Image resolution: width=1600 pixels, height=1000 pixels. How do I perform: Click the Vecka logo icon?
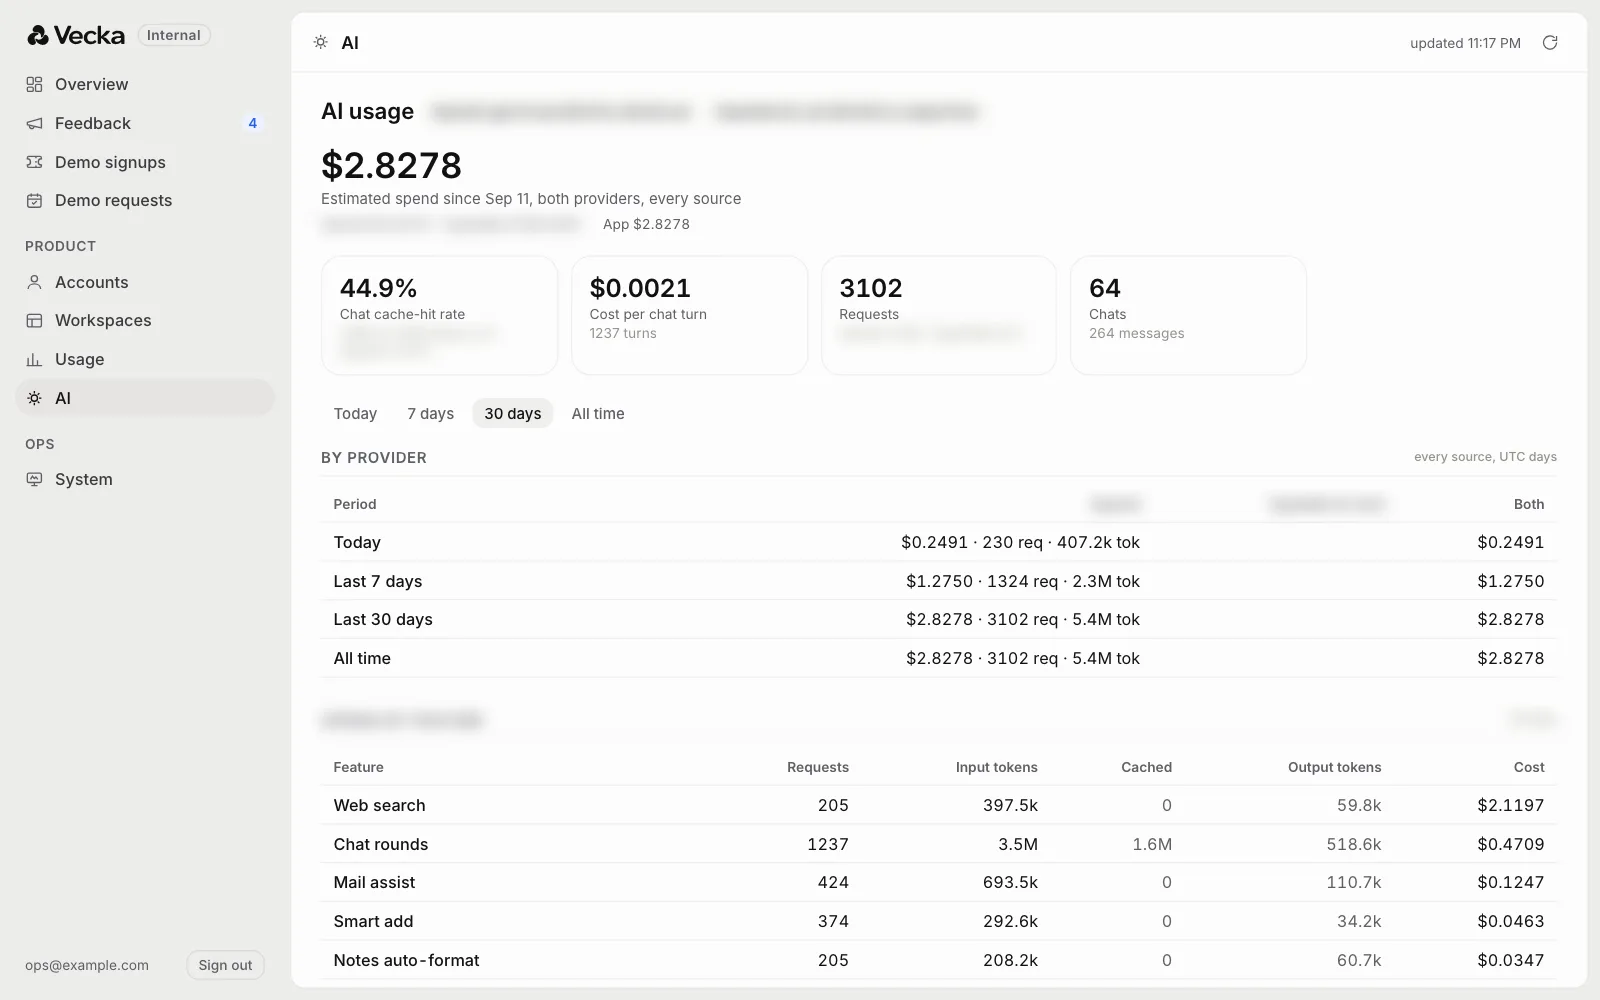38,35
